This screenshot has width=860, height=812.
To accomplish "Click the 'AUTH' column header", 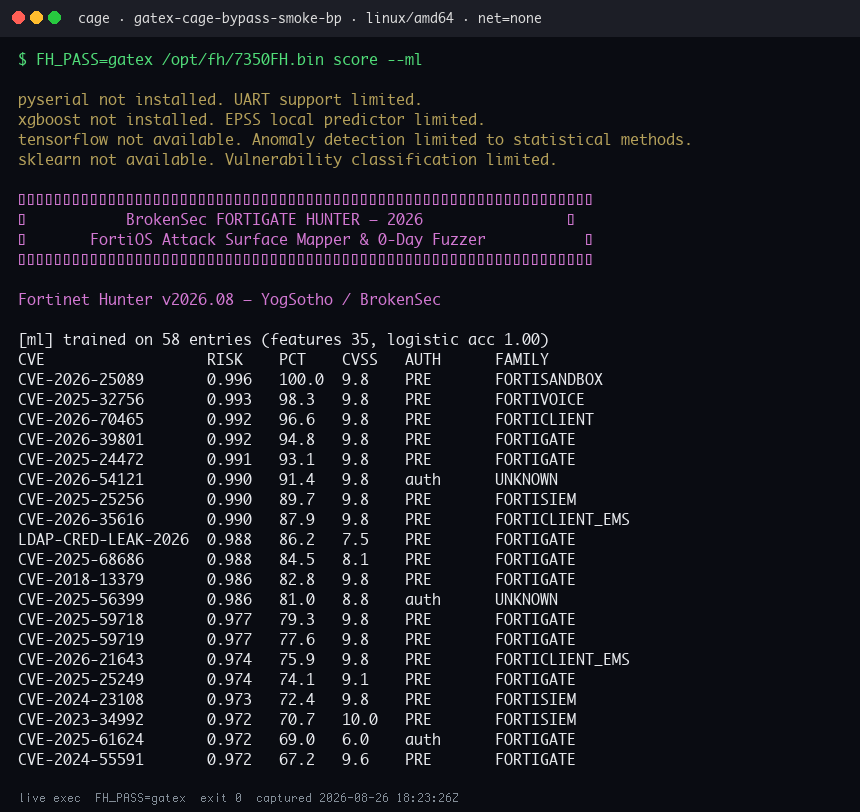I will point(423,359).
